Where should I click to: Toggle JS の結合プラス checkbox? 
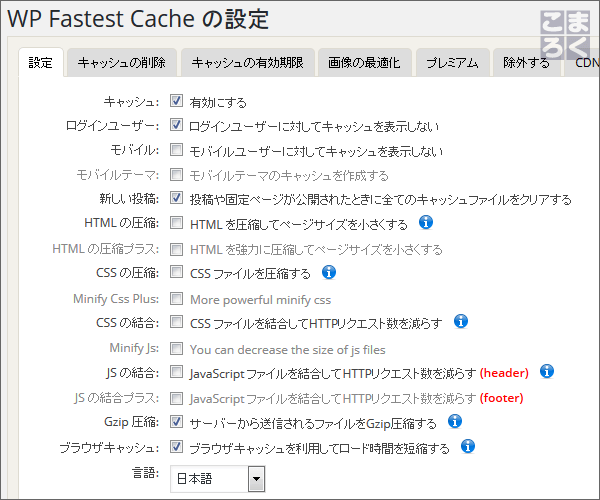coord(176,398)
